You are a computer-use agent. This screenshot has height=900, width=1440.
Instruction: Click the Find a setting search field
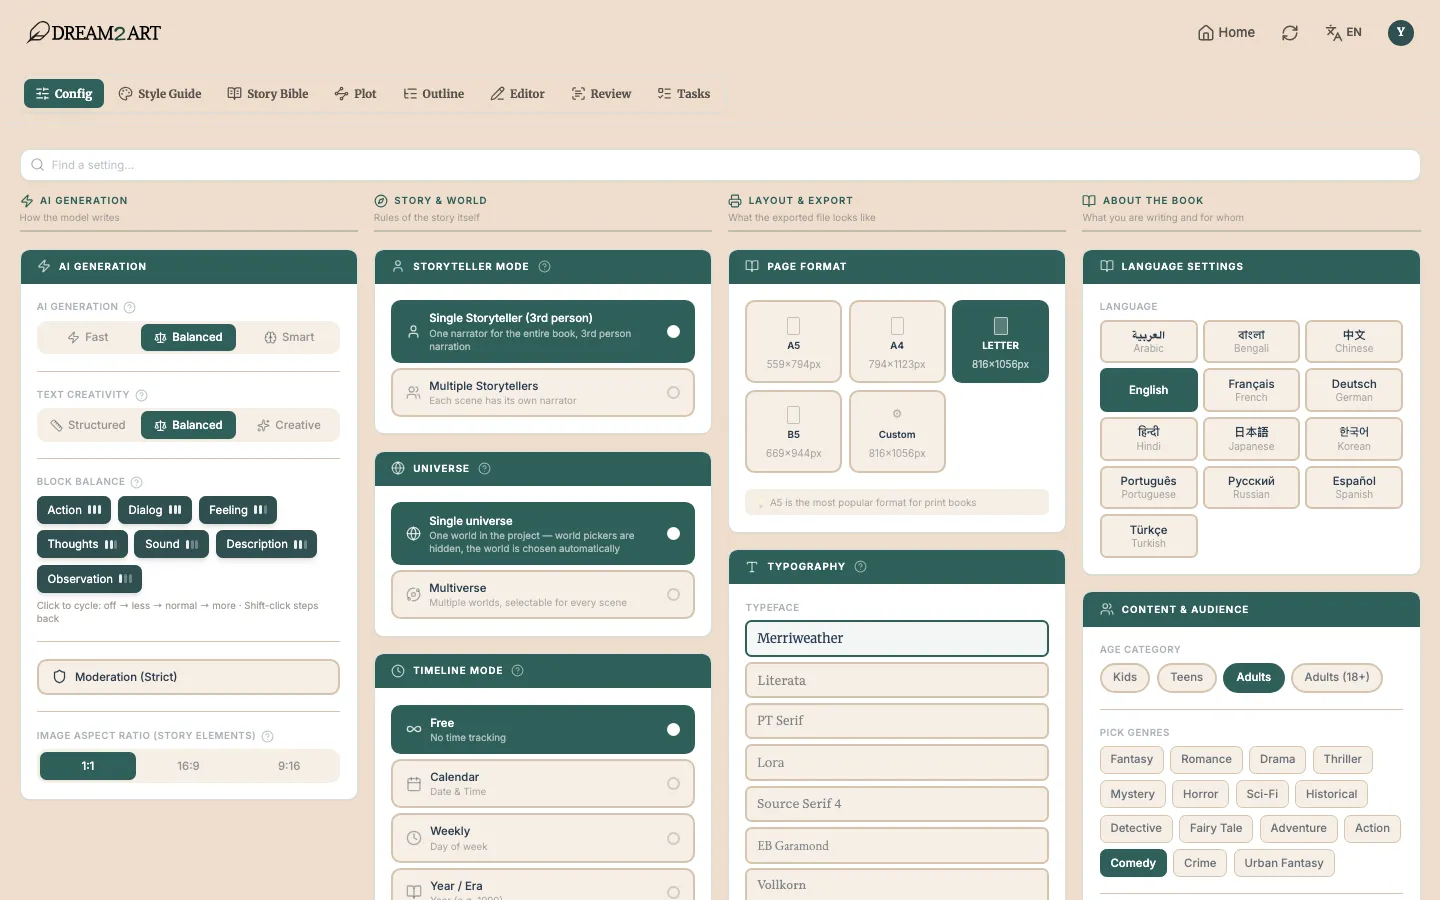coord(720,165)
